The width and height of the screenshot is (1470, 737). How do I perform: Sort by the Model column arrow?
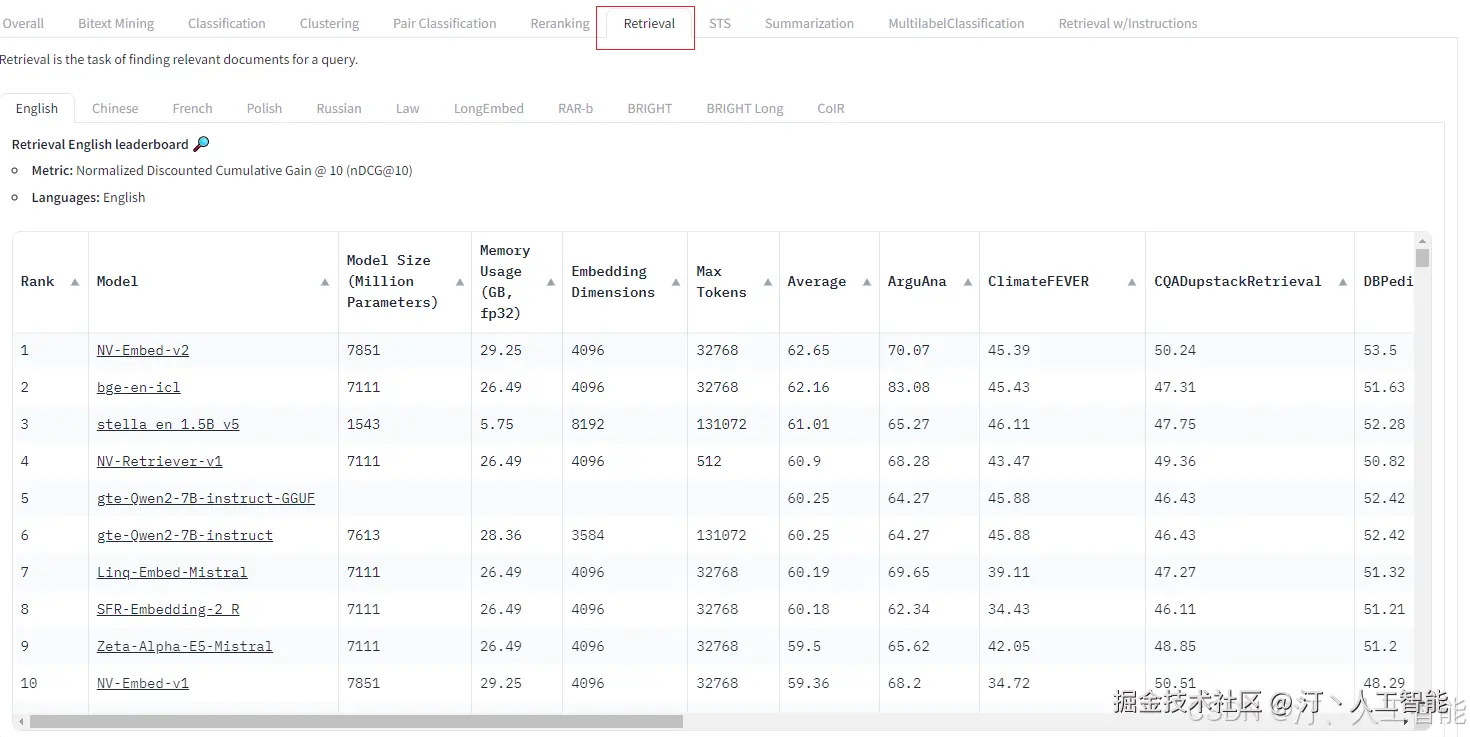[x=325, y=282]
